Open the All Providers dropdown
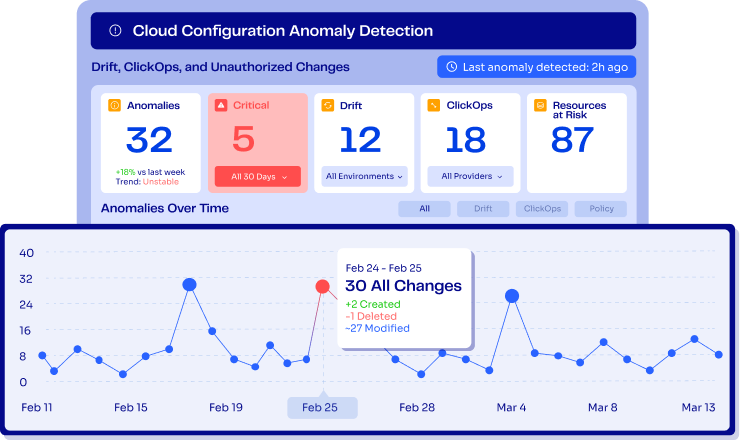Screen dimensions: 740x440 (x=471, y=177)
